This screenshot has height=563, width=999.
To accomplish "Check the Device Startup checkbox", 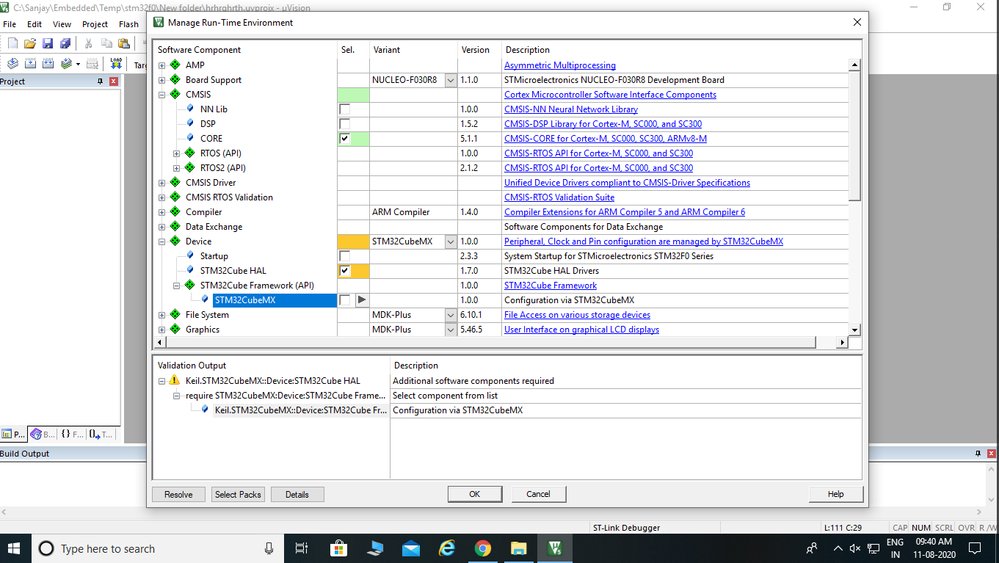I will tap(345, 256).
